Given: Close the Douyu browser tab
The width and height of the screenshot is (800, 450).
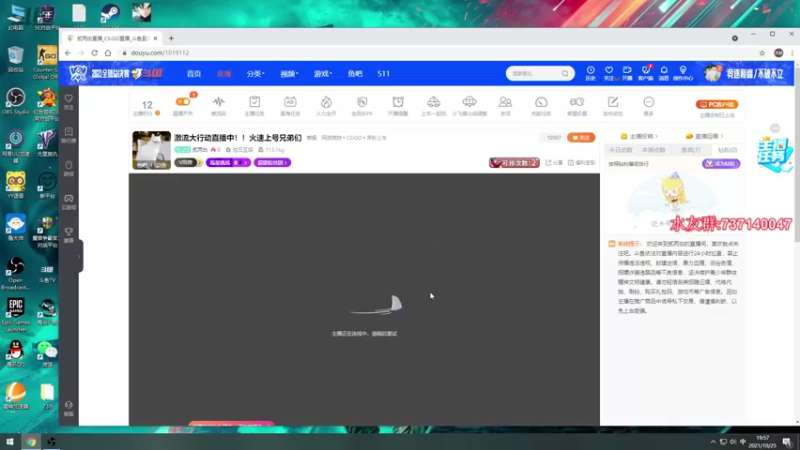Looking at the screenshot, I should 156,38.
